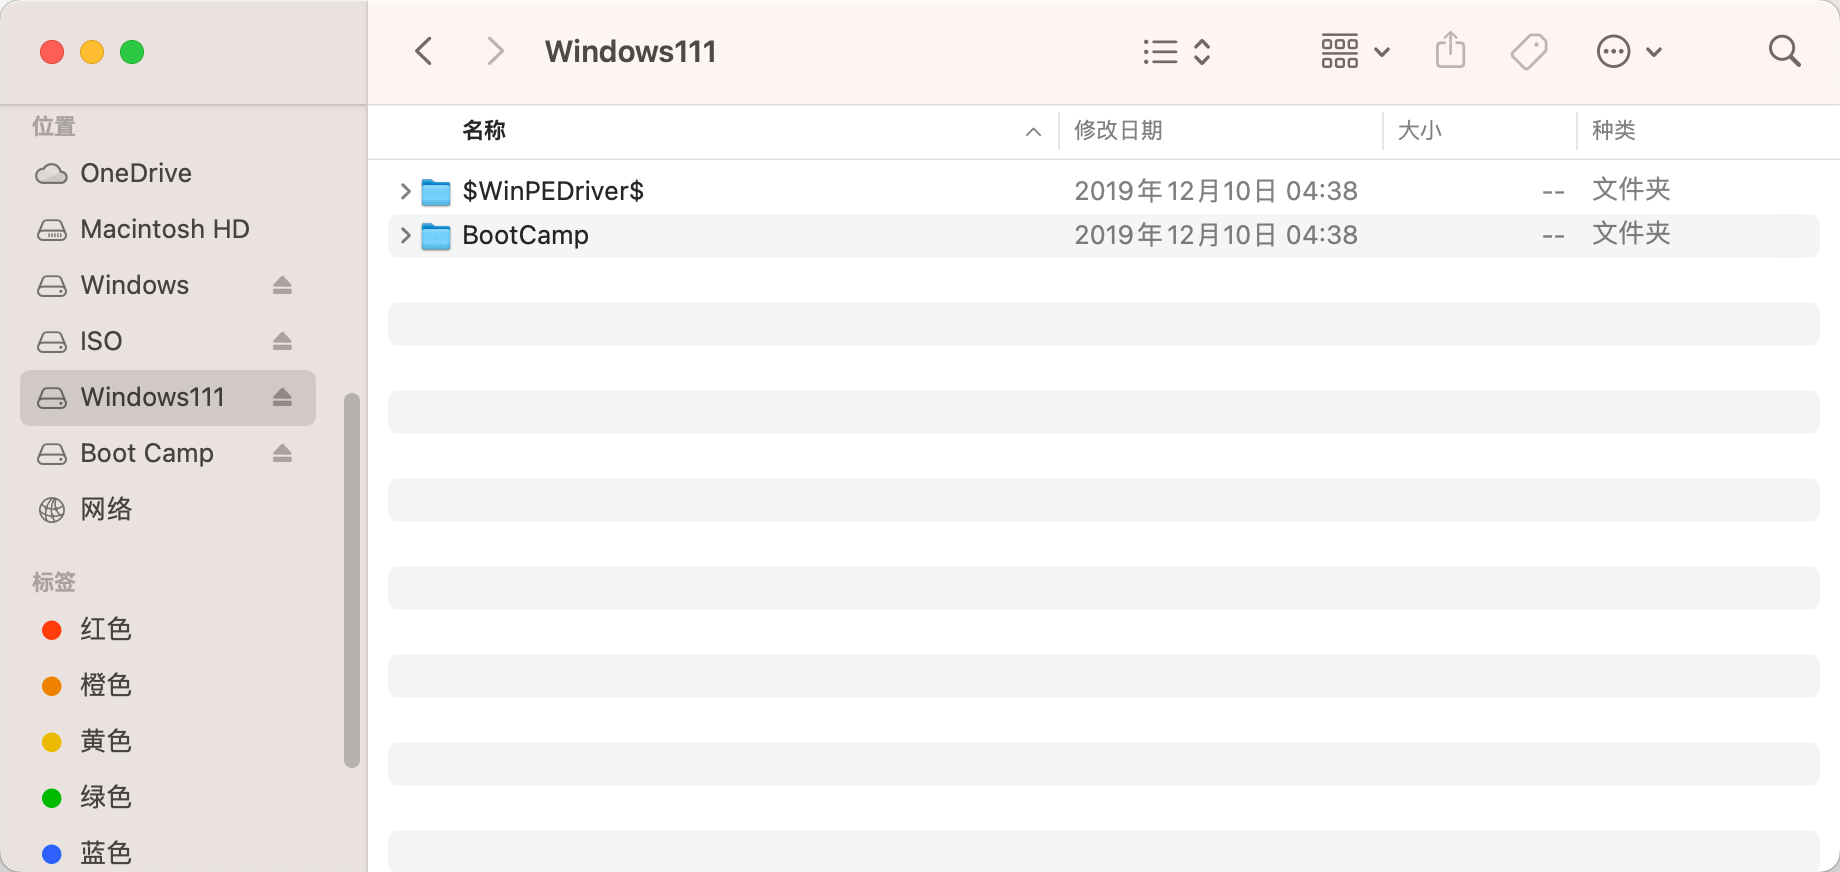Zoom the window with the green button
The image size is (1840, 872).
click(x=132, y=52)
